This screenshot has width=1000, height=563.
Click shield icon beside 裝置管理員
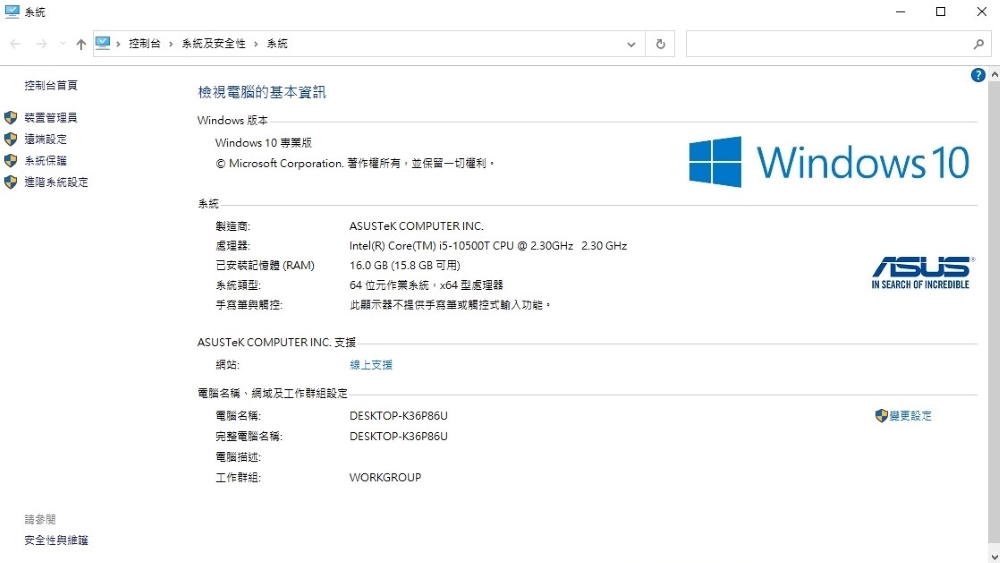(x=10, y=117)
